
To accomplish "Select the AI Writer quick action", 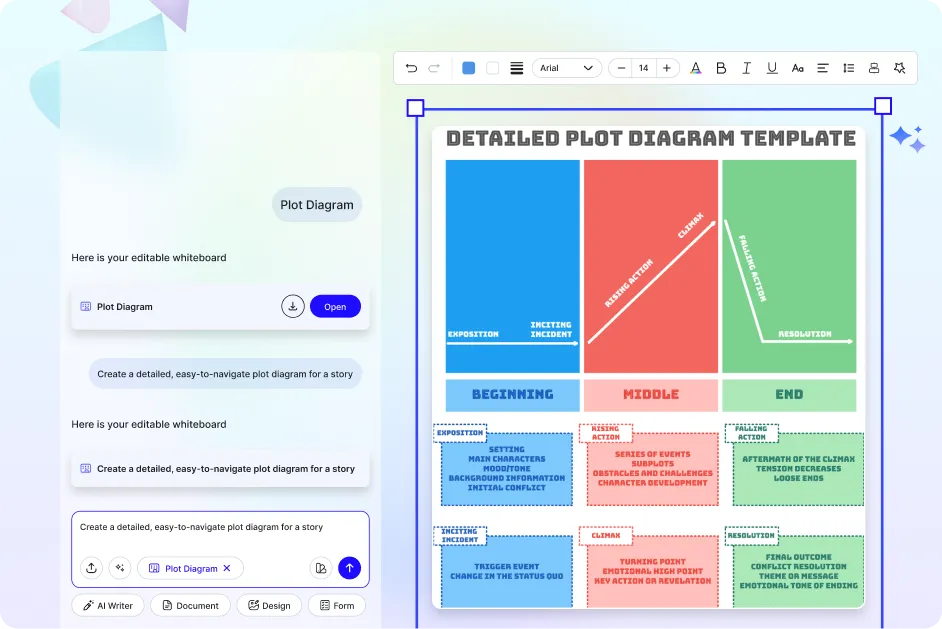I will (x=107, y=605).
